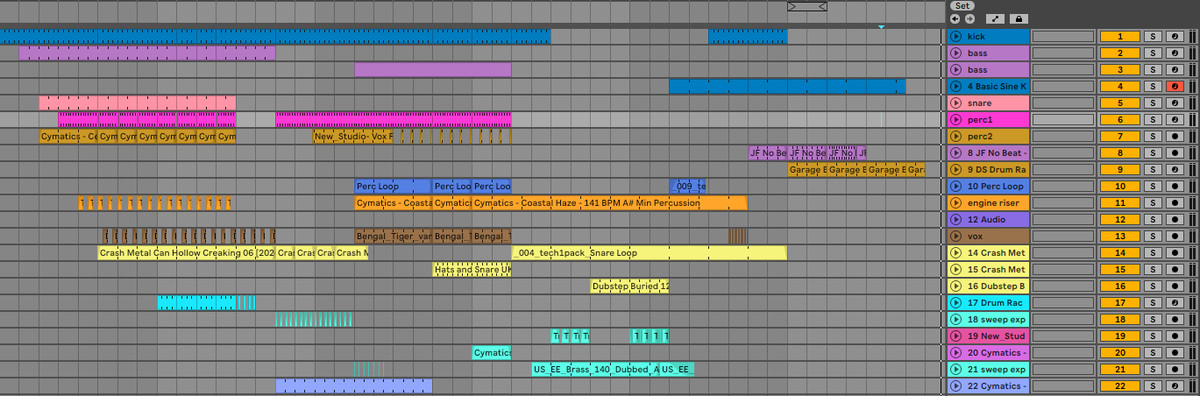Arm track 22 Cymatics
Image resolution: width=1200 pixels, height=396 pixels.
[x=1174, y=386]
